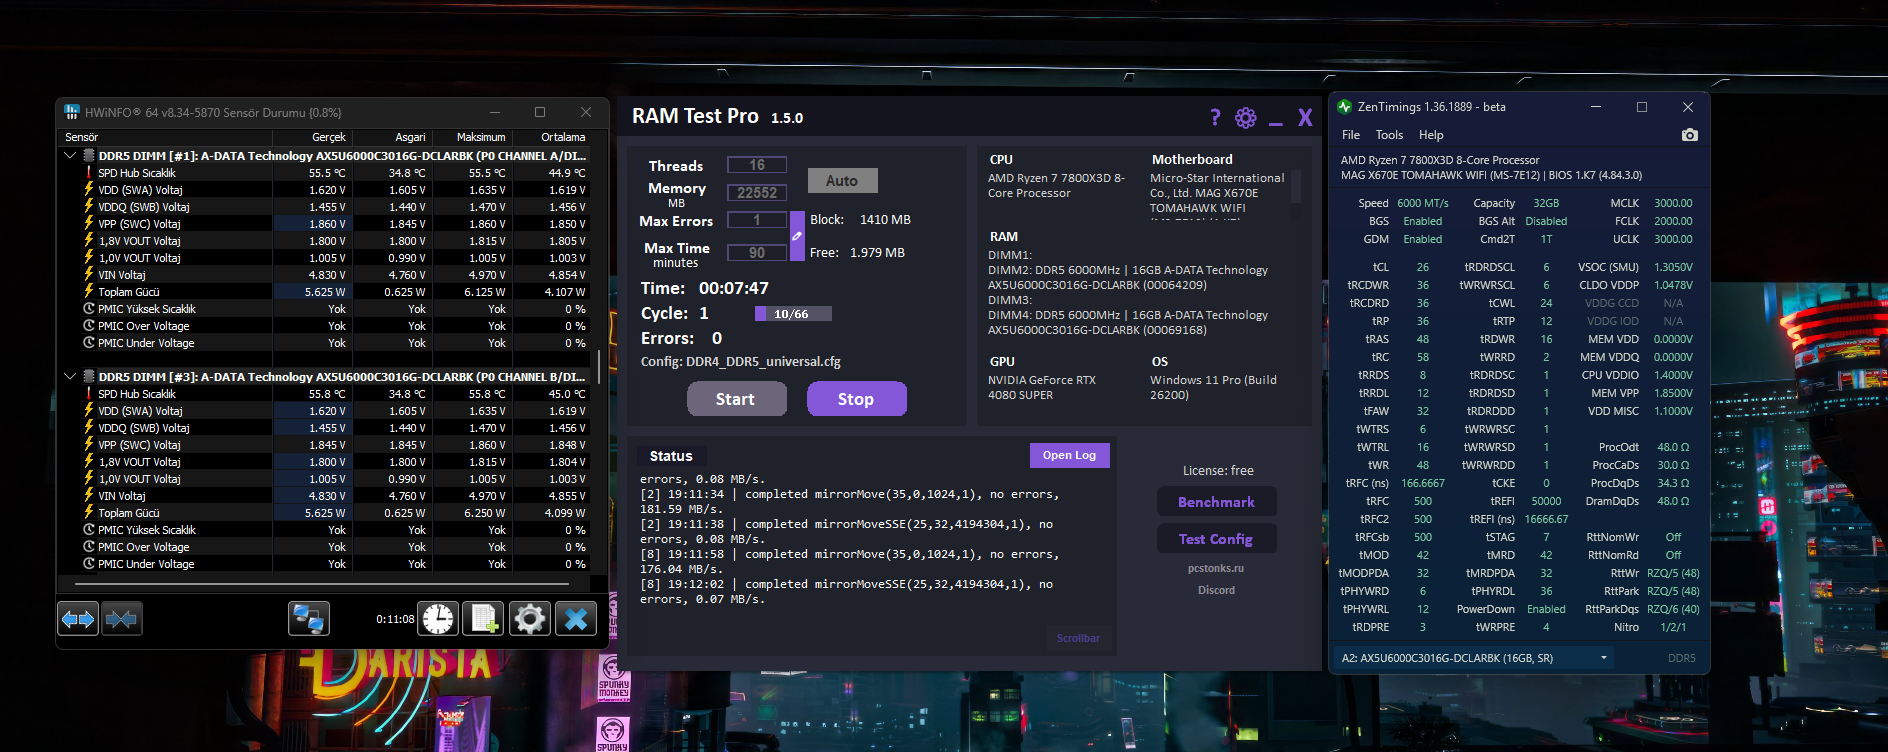
Task: Click the lightning icon beside DIMM #1 VDD (SWA) Voltaj
Action: [89, 190]
